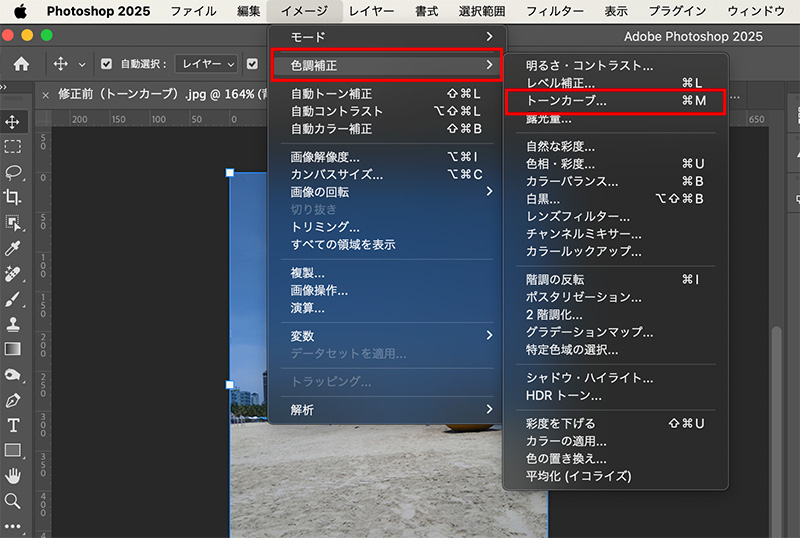Viewport: 800px width, 538px height.
Task: Select the Hand tool
Action: 12,476
